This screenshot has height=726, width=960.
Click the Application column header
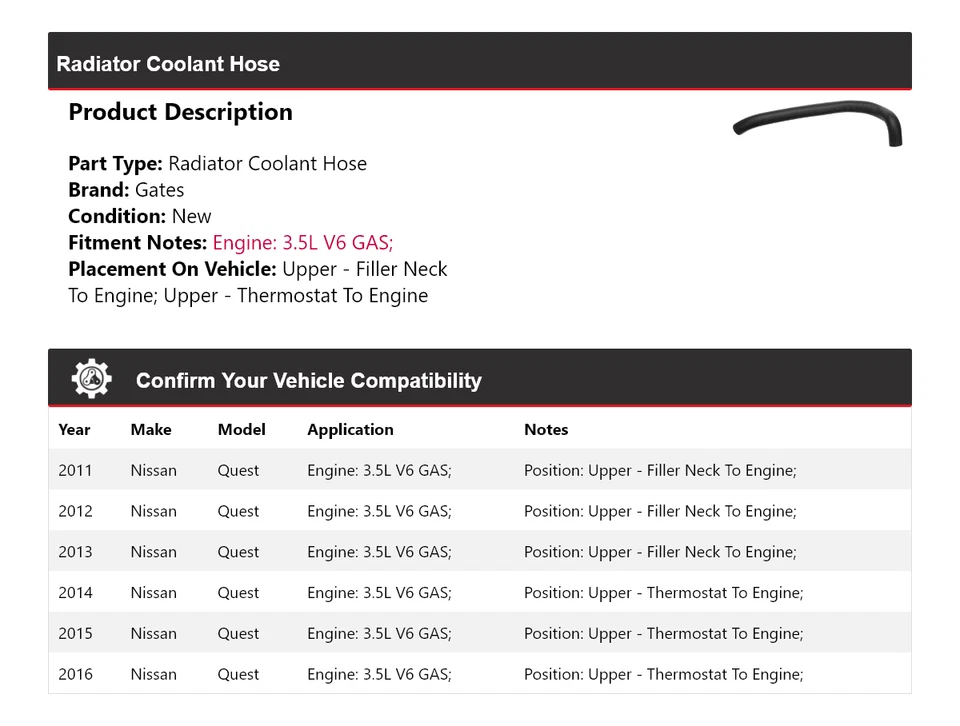click(350, 430)
